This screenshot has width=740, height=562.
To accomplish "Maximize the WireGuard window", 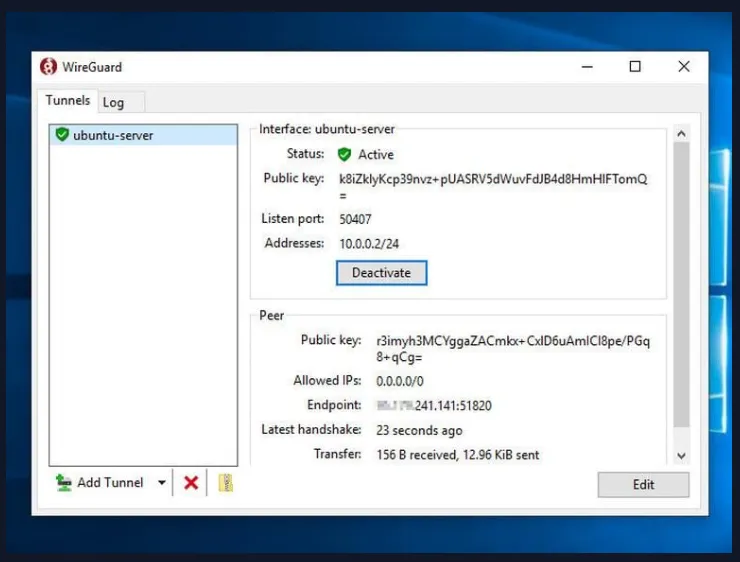I will click(635, 67).
